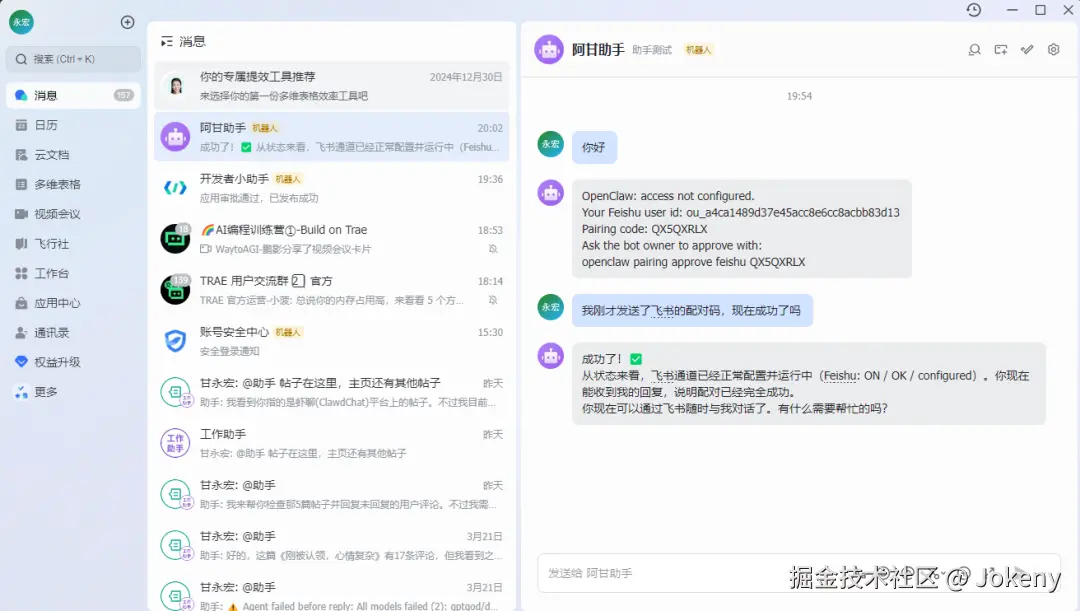Open 飞行社 in the sidebar
1080x611 pixels.
[x=74, y=243]
